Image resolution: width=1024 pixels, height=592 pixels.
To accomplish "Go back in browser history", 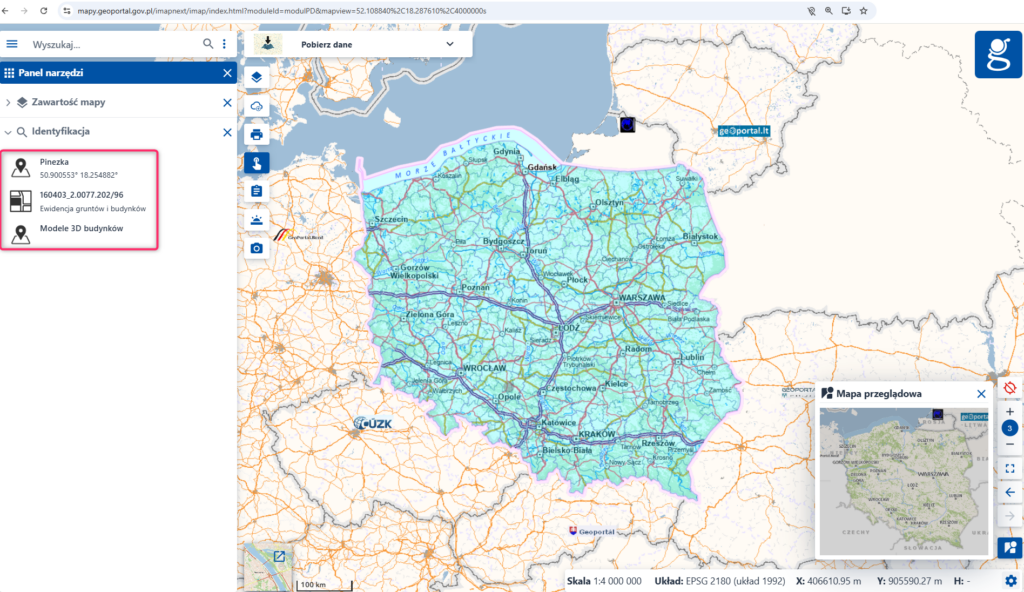I will tap(6, 10).
